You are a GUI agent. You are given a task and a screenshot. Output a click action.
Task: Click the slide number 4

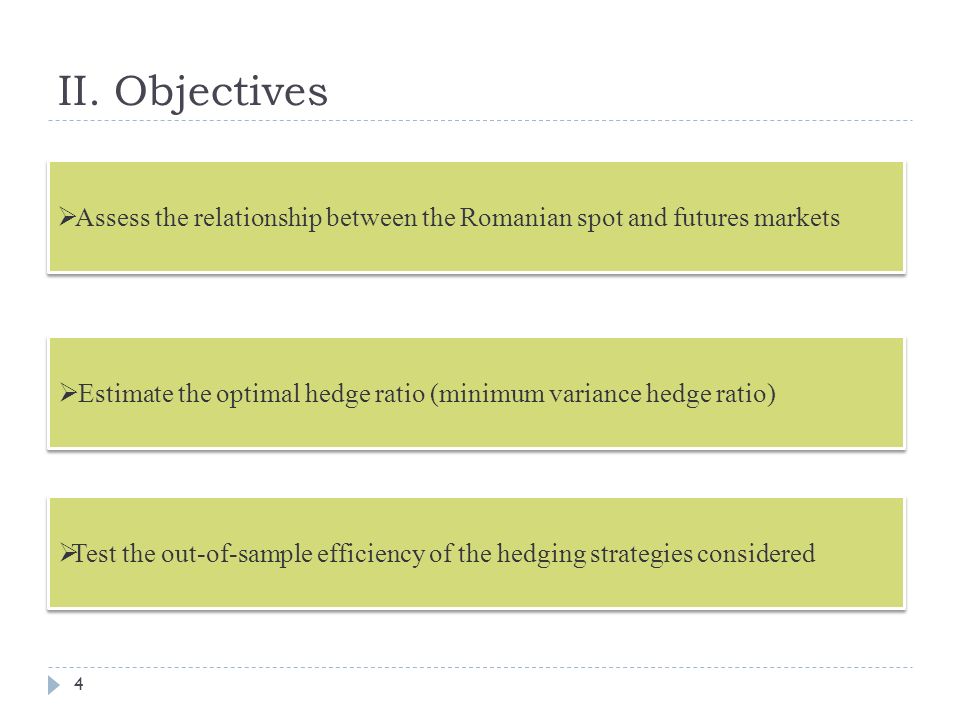(x=78, y=684)
